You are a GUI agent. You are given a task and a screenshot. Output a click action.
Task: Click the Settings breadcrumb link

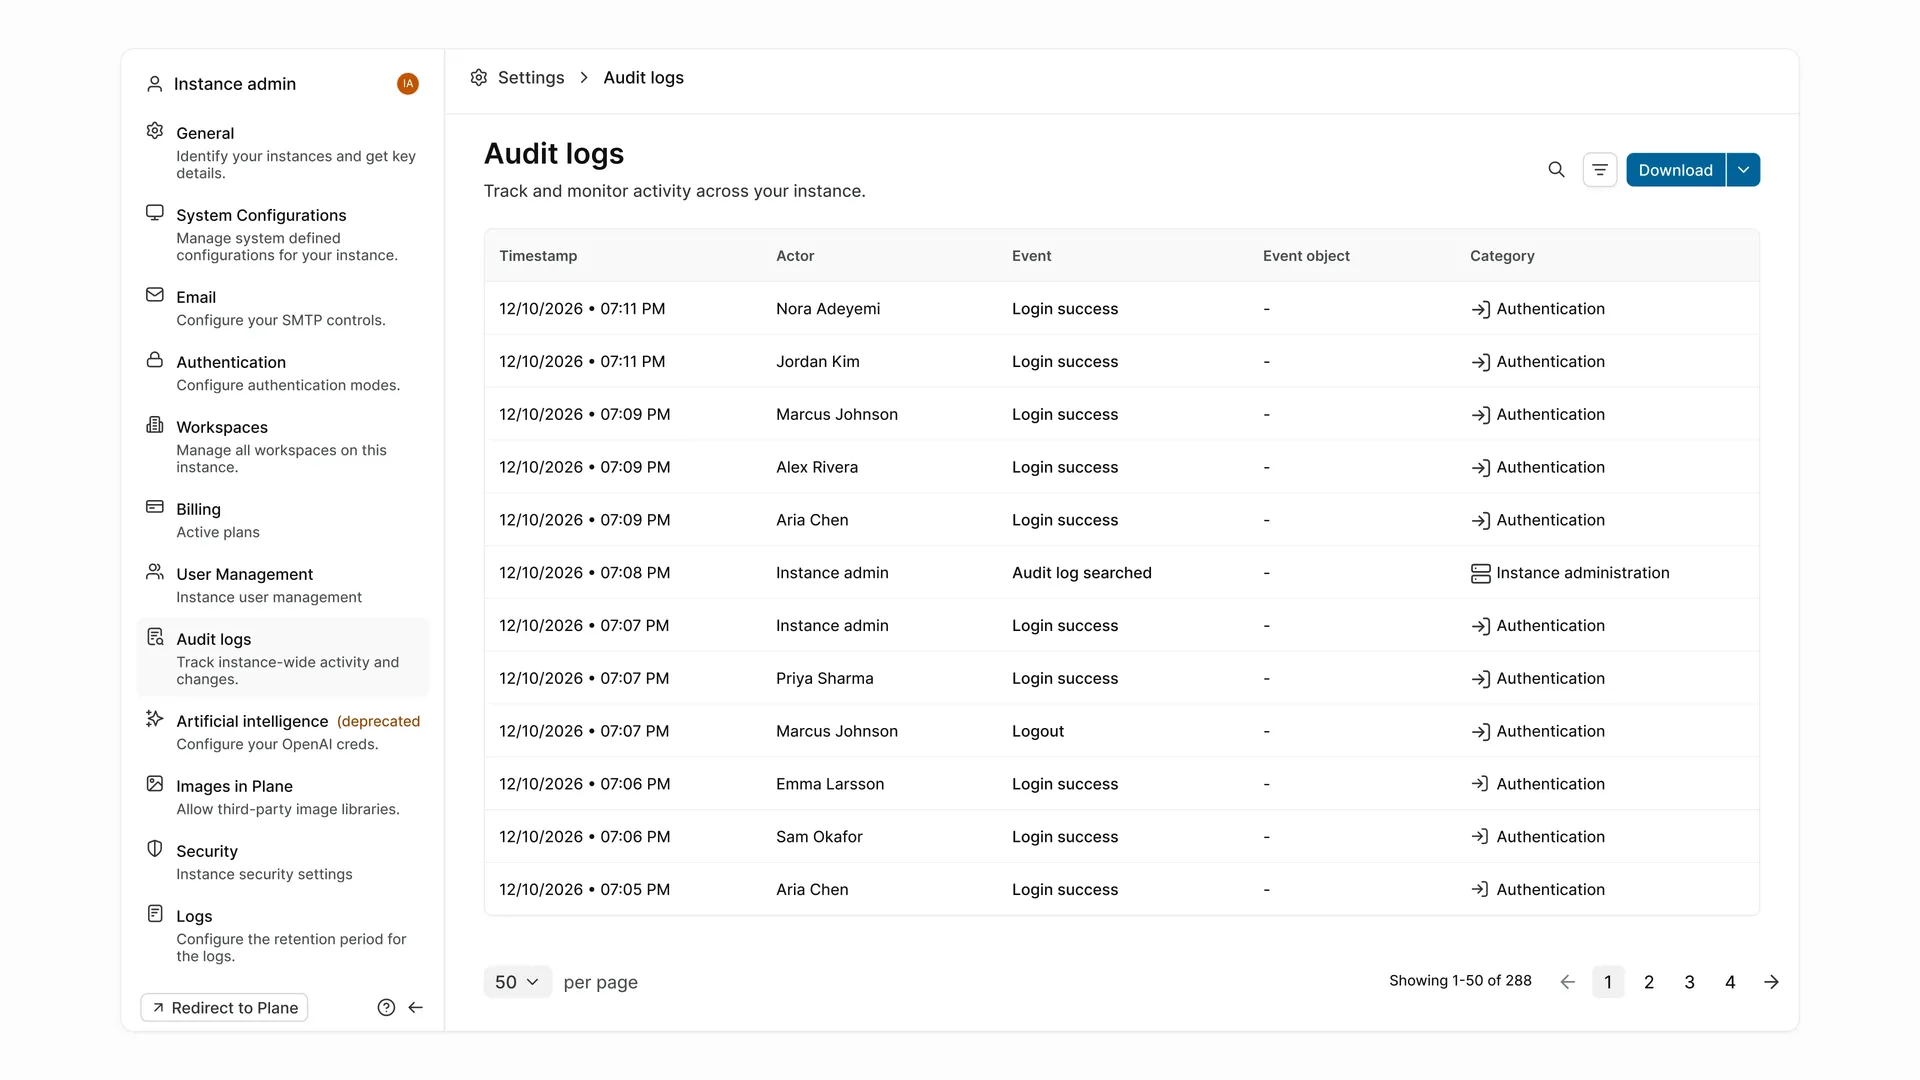point(531,78)
